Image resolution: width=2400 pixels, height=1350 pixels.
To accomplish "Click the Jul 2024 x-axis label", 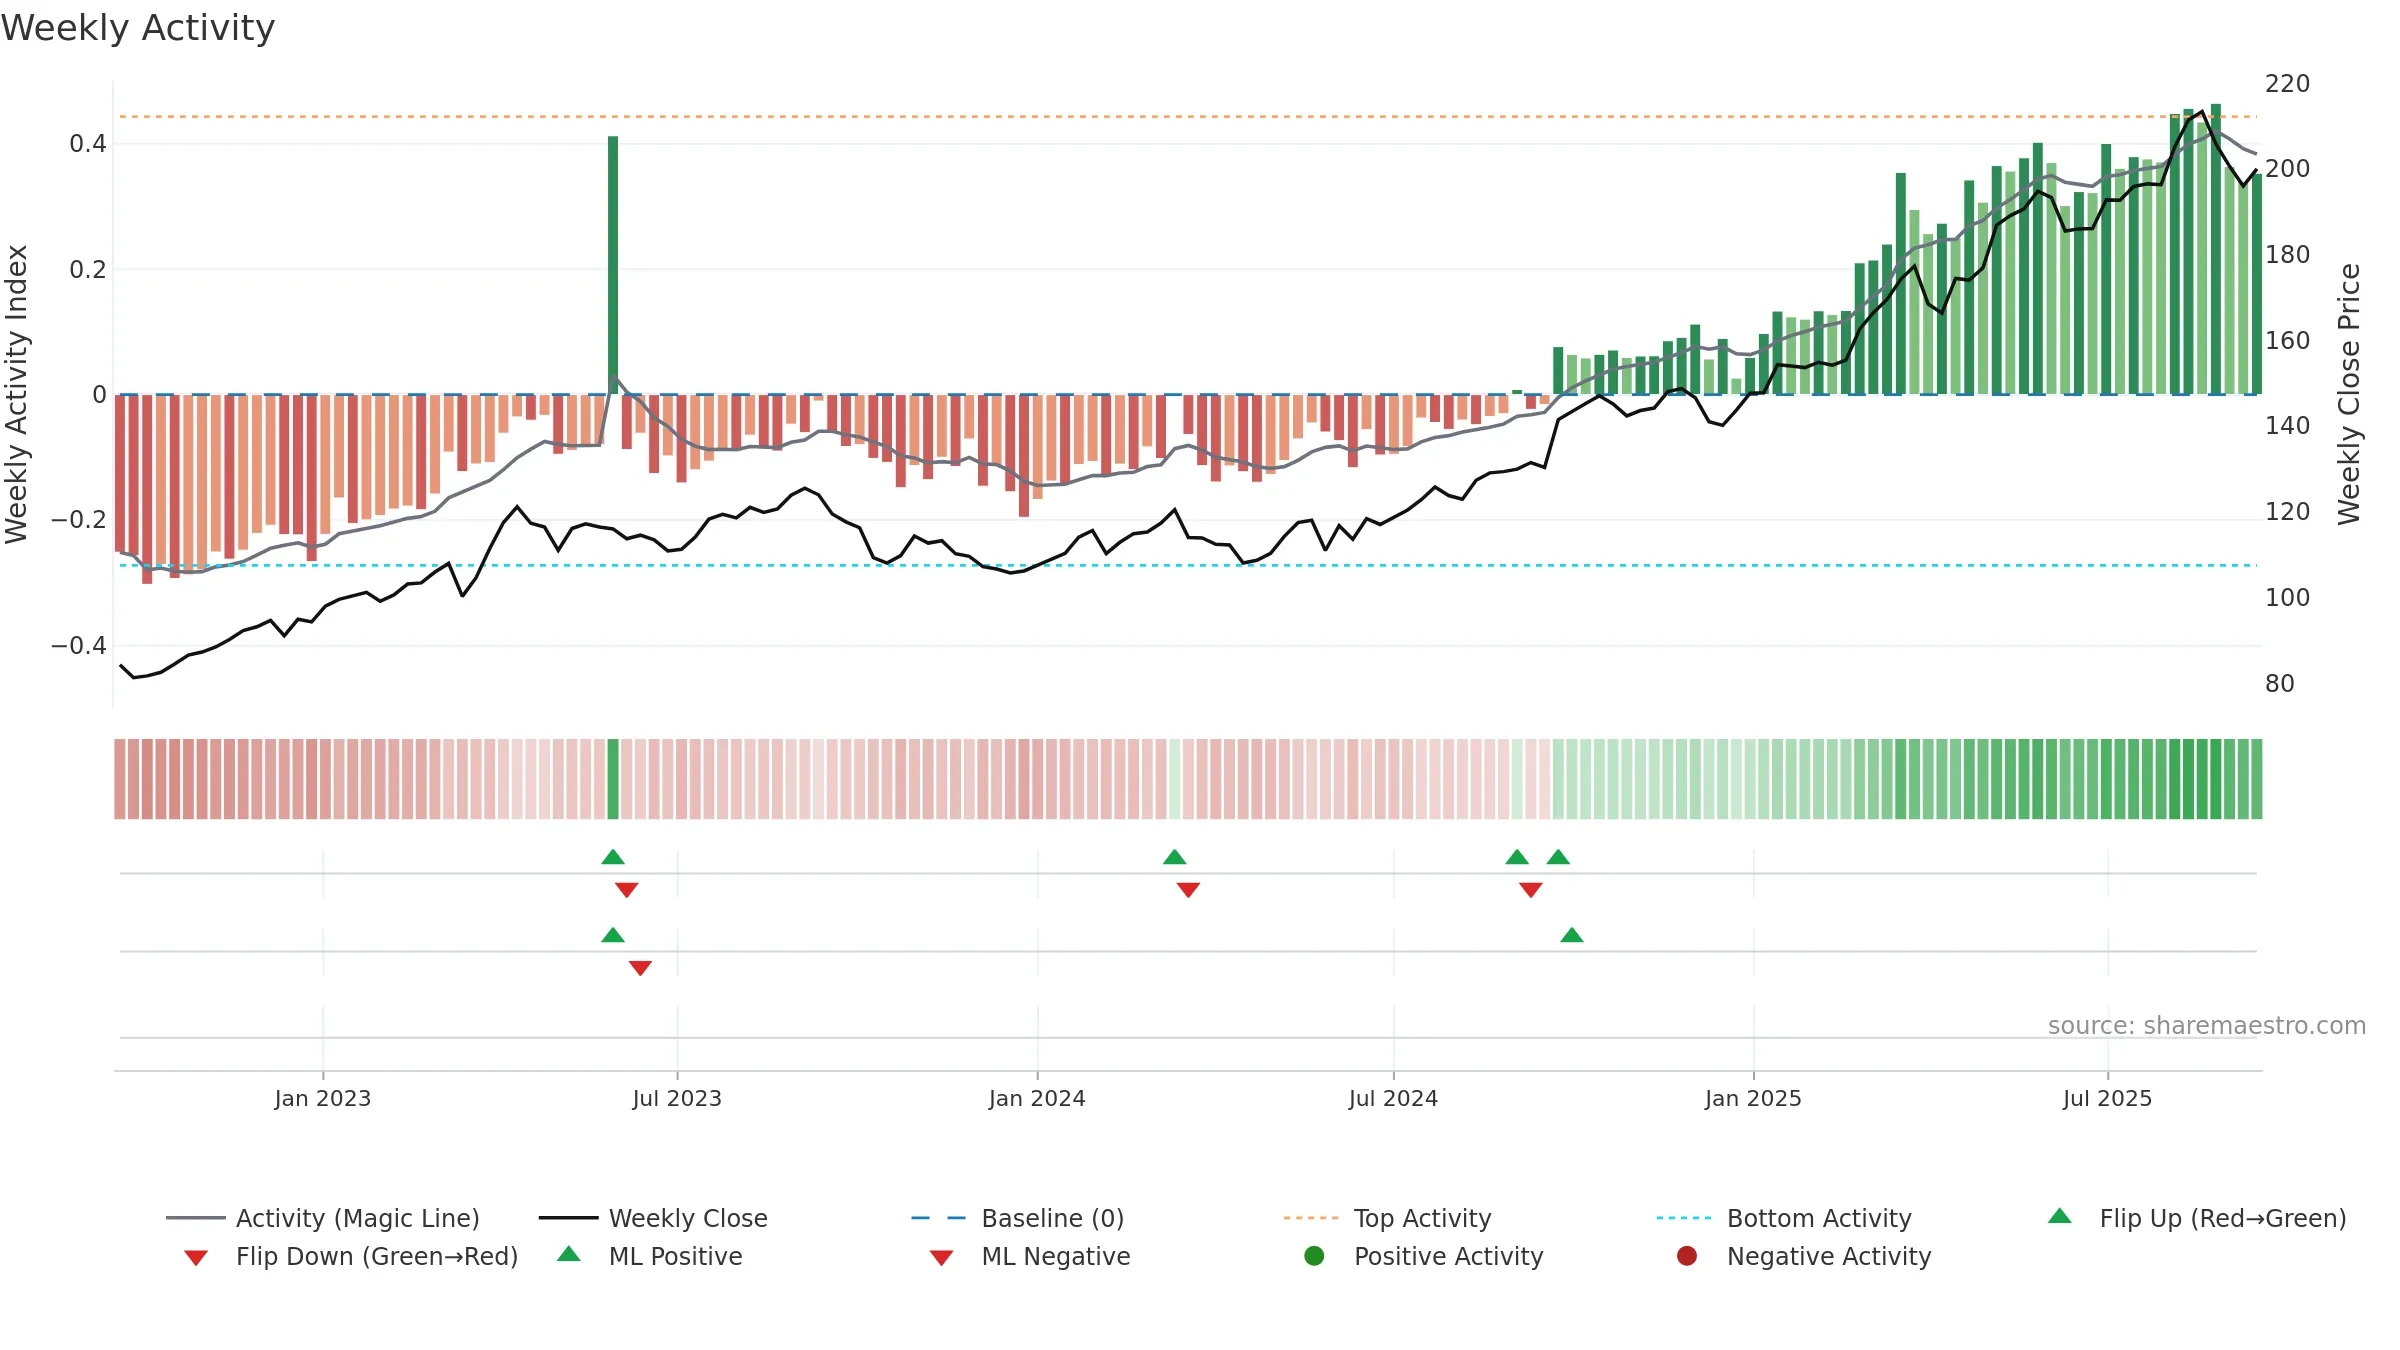I will point(1393,1098).
